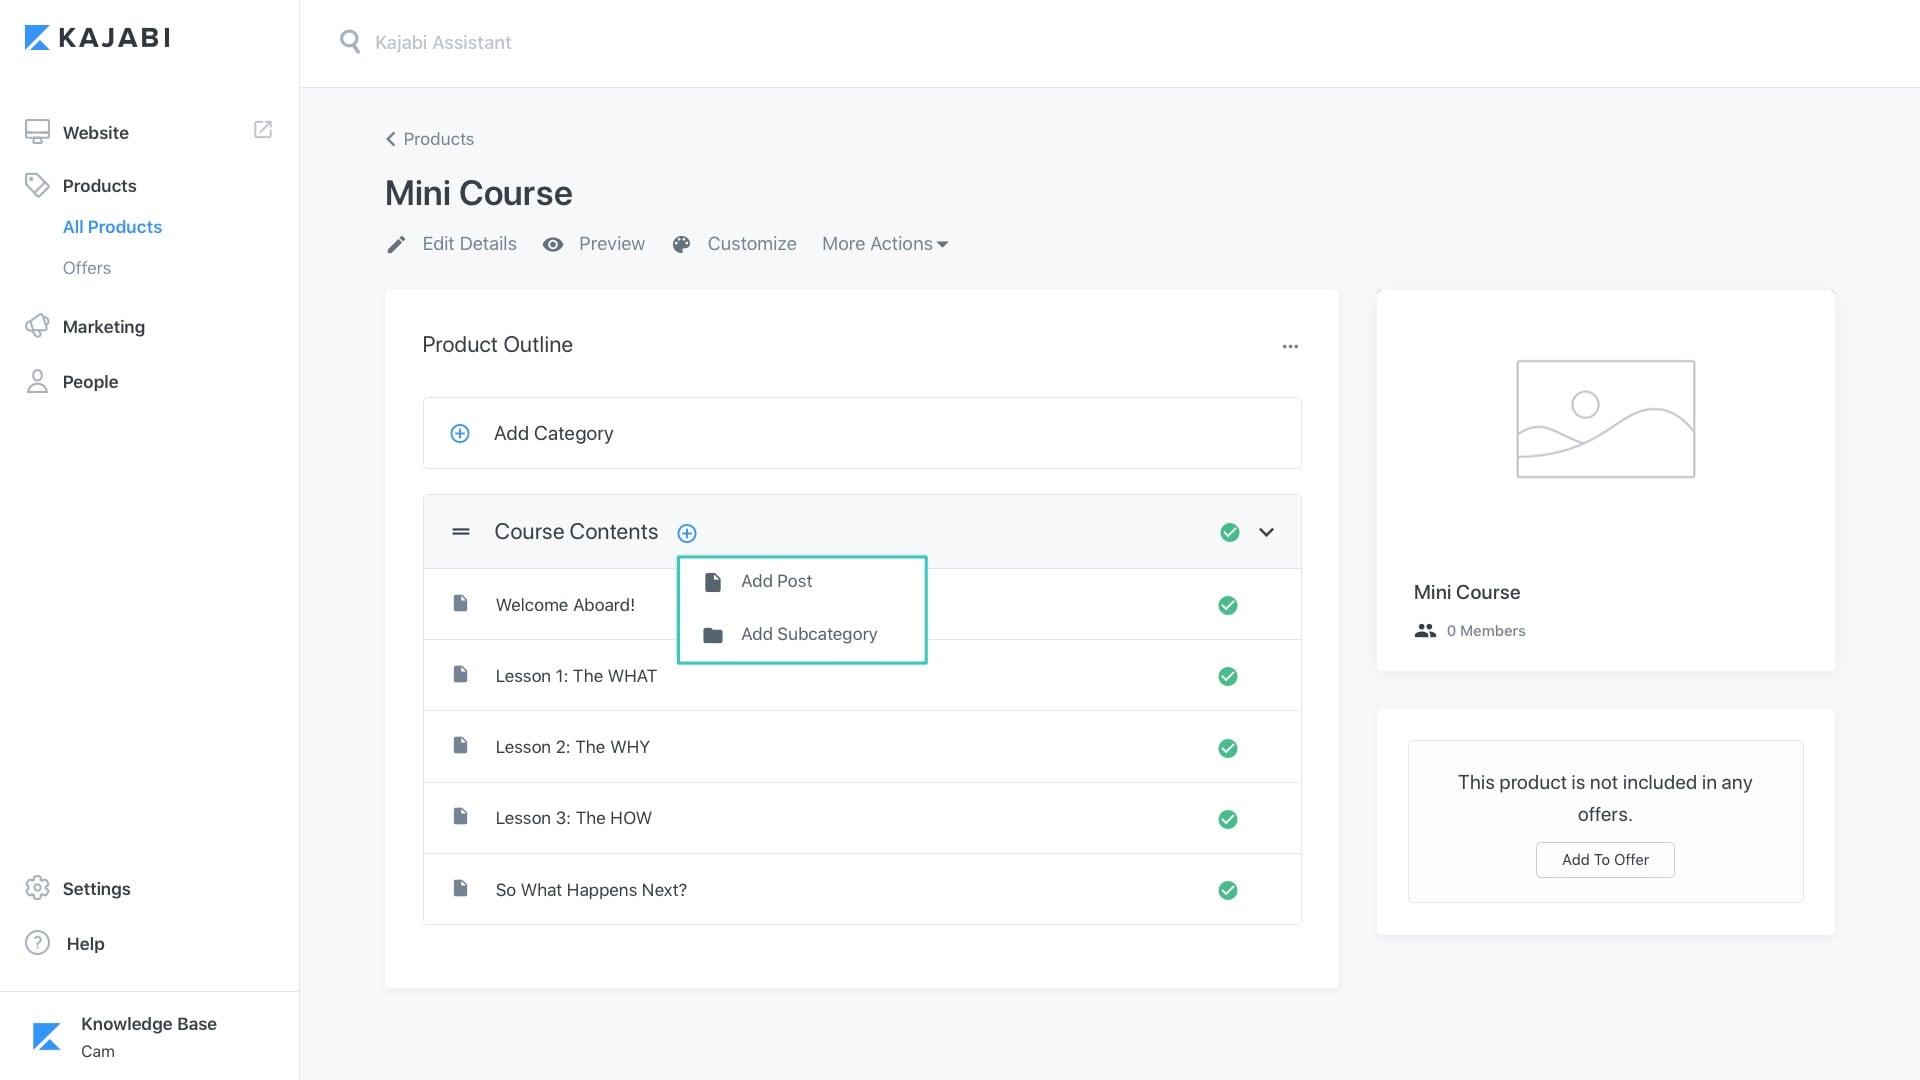Viewport: 1920px width, 1080px height.
Task: Toggle published status of Lesson 2
Action: click(1228, 749)
